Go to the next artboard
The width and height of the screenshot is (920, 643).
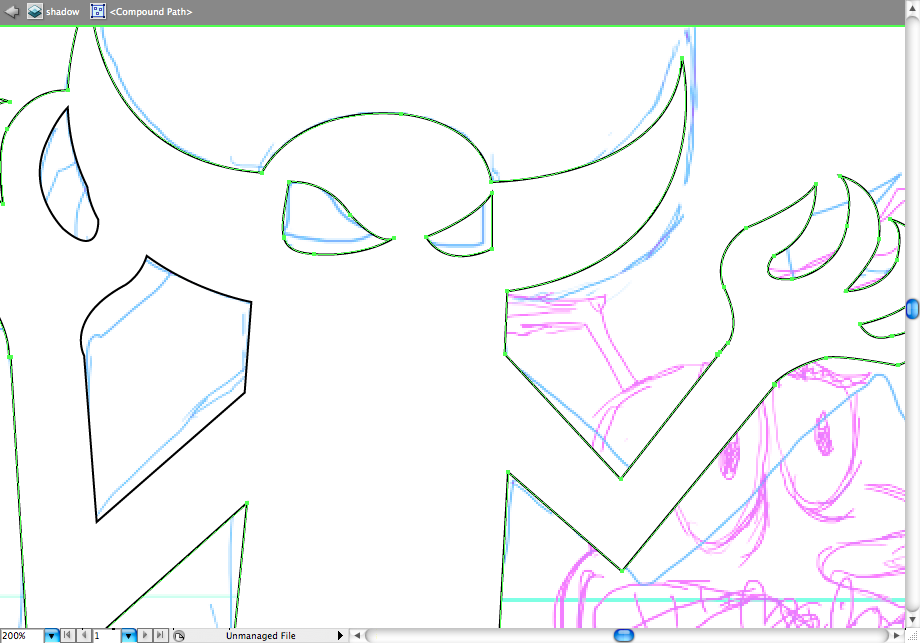(x=145, y=635)
